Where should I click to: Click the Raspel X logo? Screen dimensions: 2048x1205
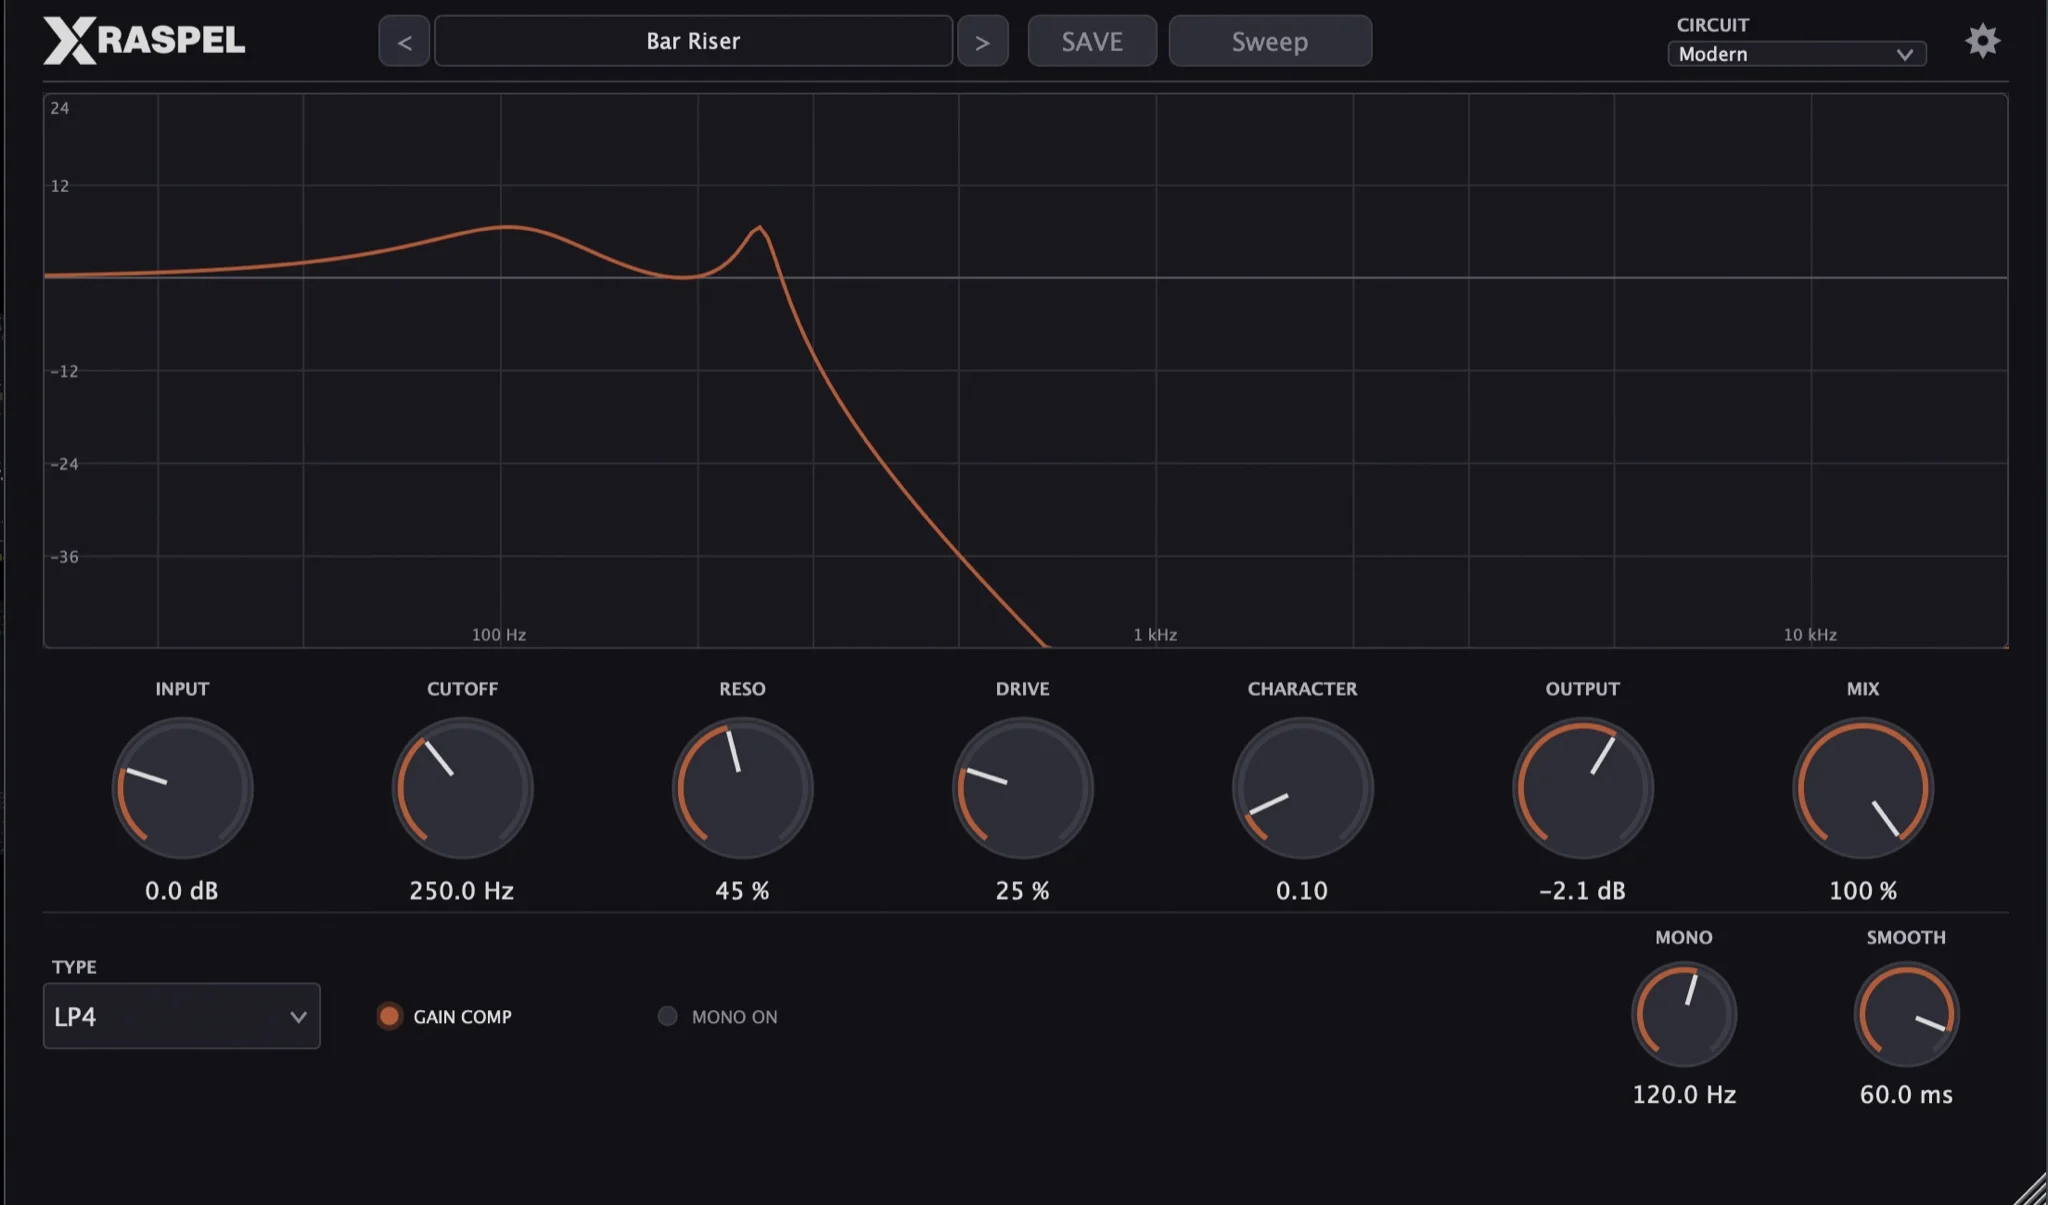pos(144,41)
